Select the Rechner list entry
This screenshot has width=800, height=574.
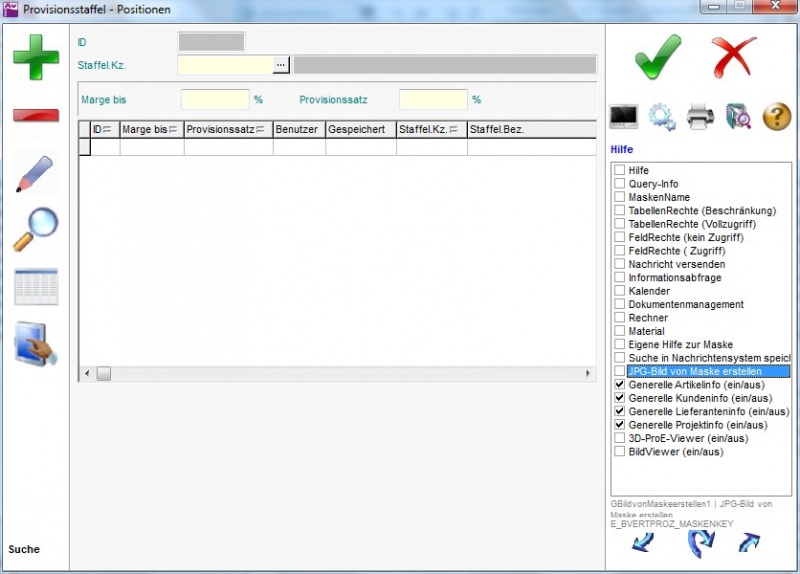point(648,318)
